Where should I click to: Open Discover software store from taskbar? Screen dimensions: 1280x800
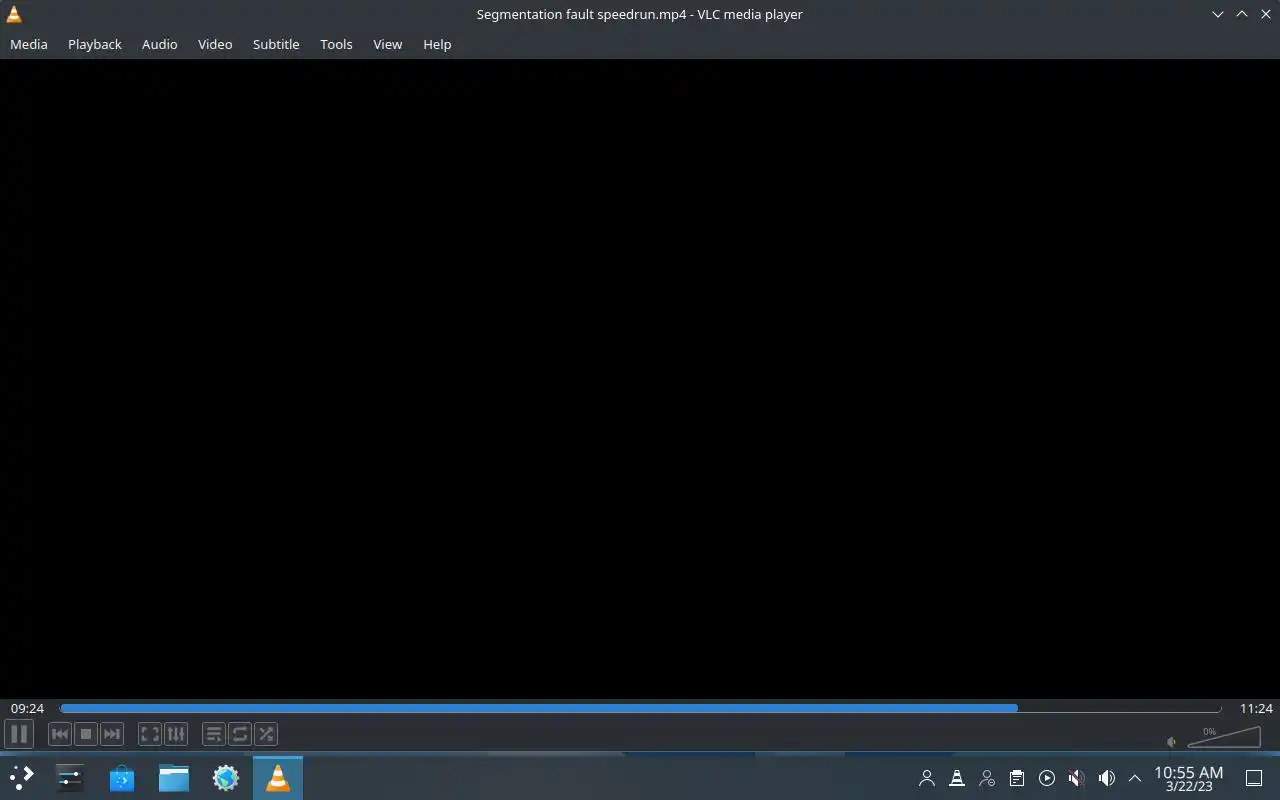122,777
